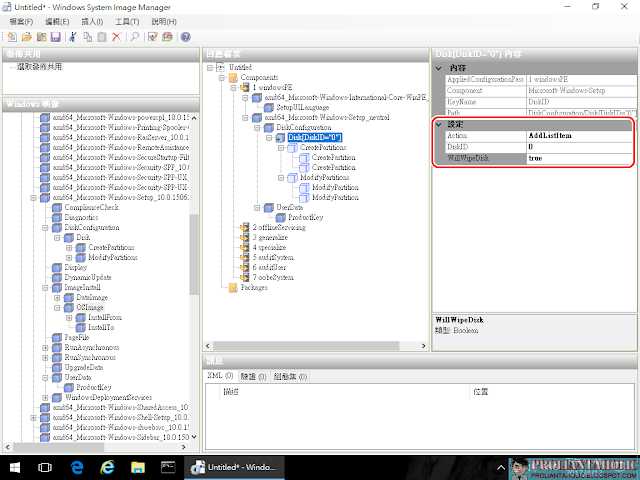Image resolution: width=640 pixels, height=480 pixels.
Task: Select ProductKey under UserData in answer file
Action: 305,218
